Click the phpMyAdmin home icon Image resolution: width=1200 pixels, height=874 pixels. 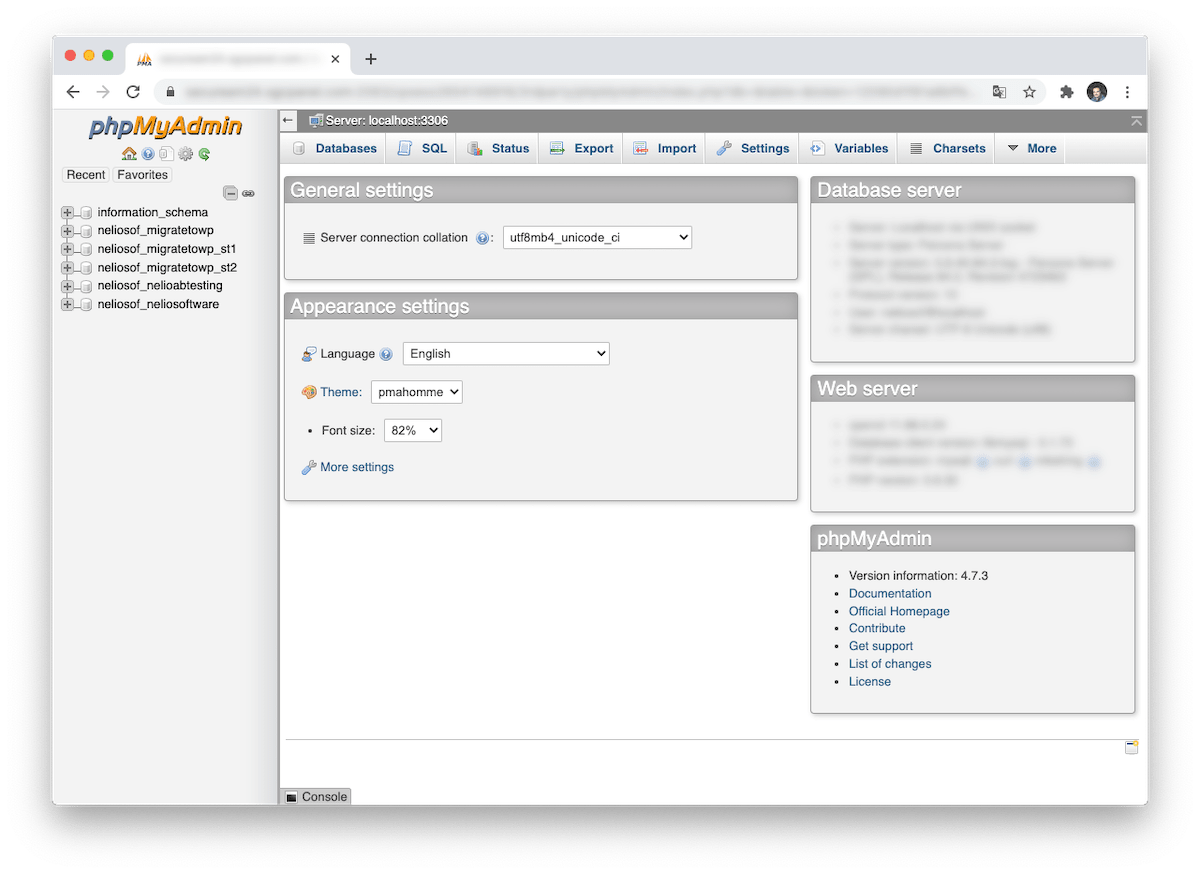pos(129,154)
